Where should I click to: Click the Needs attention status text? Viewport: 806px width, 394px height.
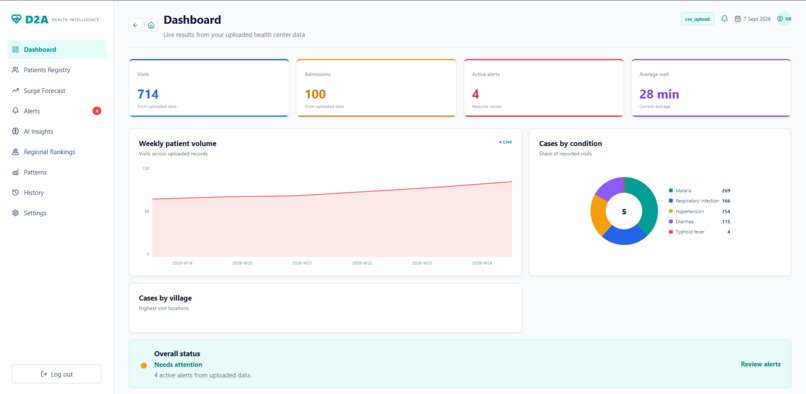(x=178, y=365)
